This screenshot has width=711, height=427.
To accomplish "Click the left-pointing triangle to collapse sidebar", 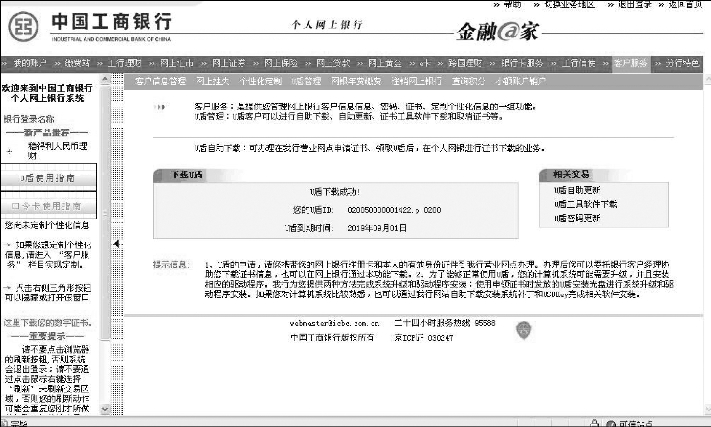I will pos(117,243).
